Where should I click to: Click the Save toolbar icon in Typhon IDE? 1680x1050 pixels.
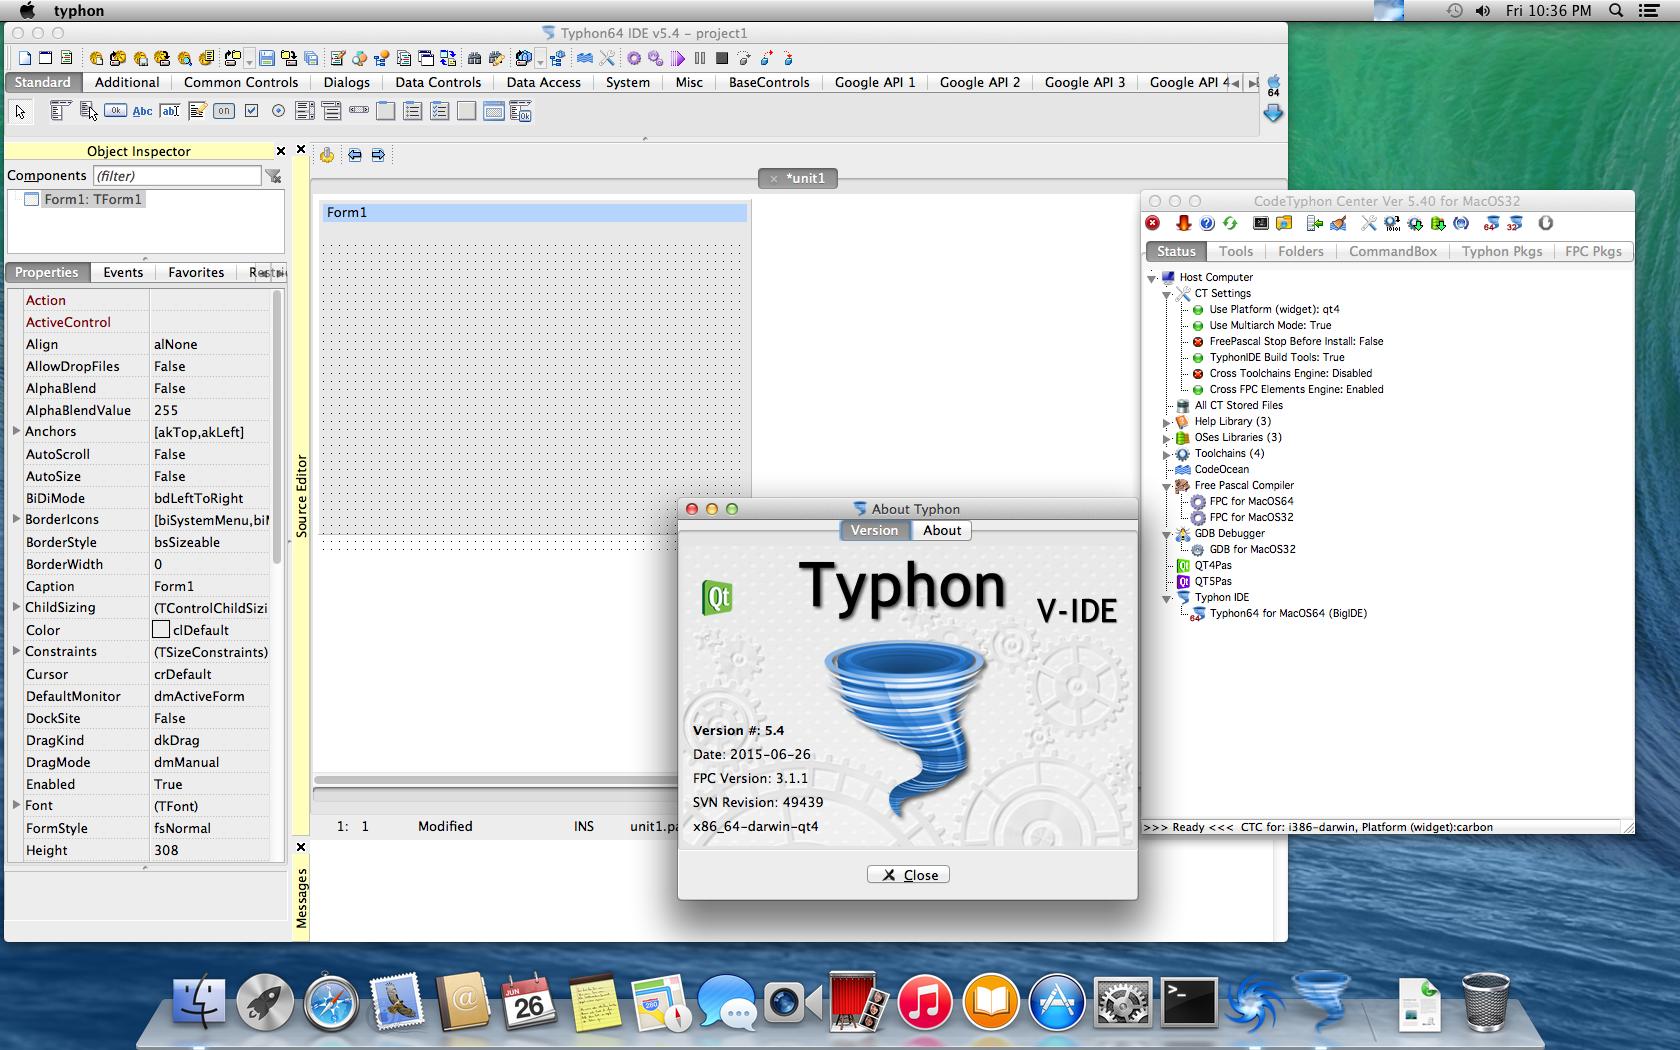[267, 58]
